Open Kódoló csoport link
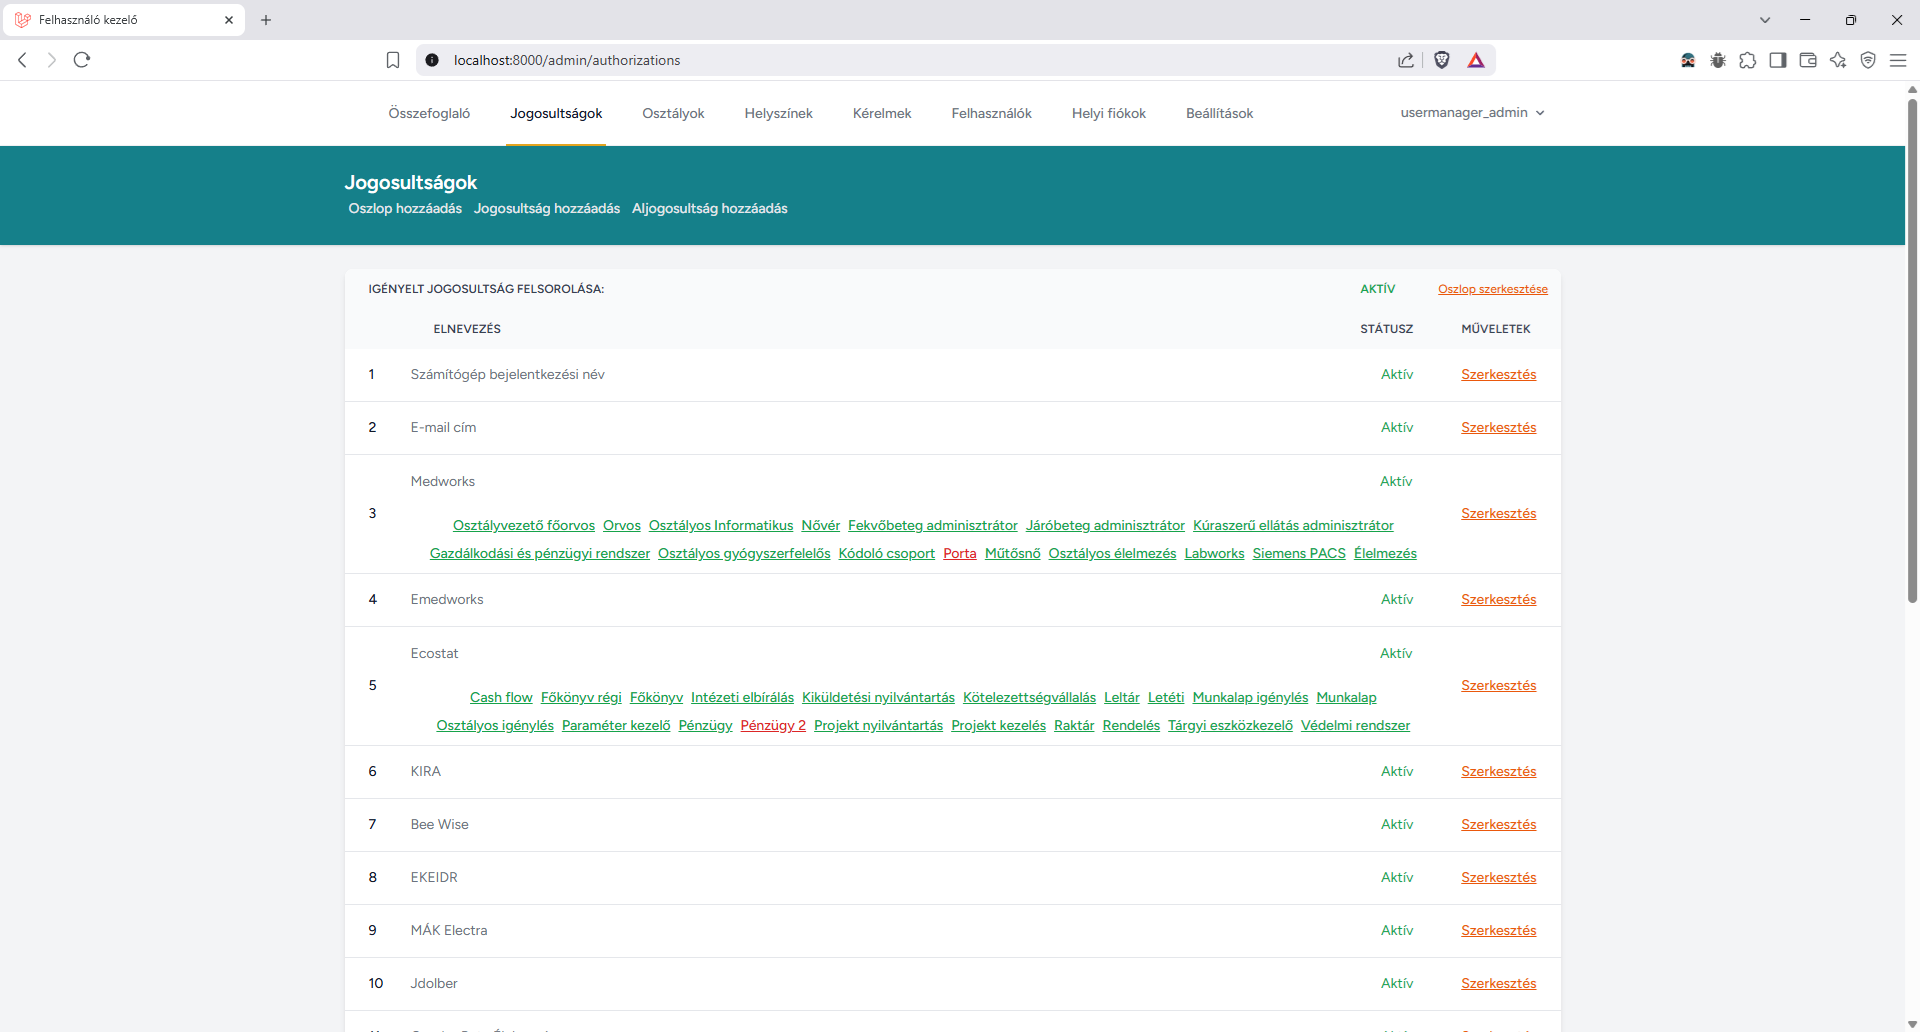 click(887, 553)
